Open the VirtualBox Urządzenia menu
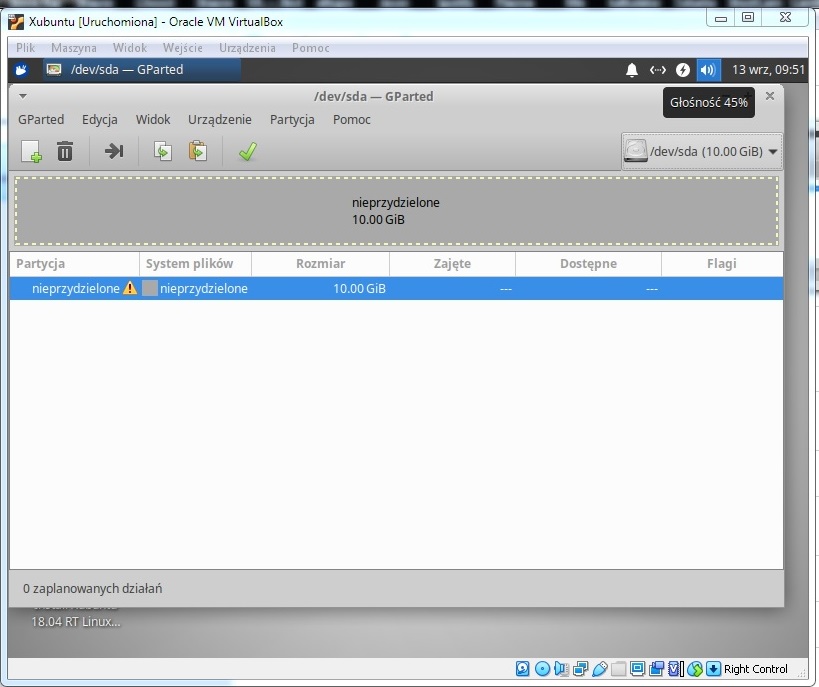819x687 pixels. [247, 48]
